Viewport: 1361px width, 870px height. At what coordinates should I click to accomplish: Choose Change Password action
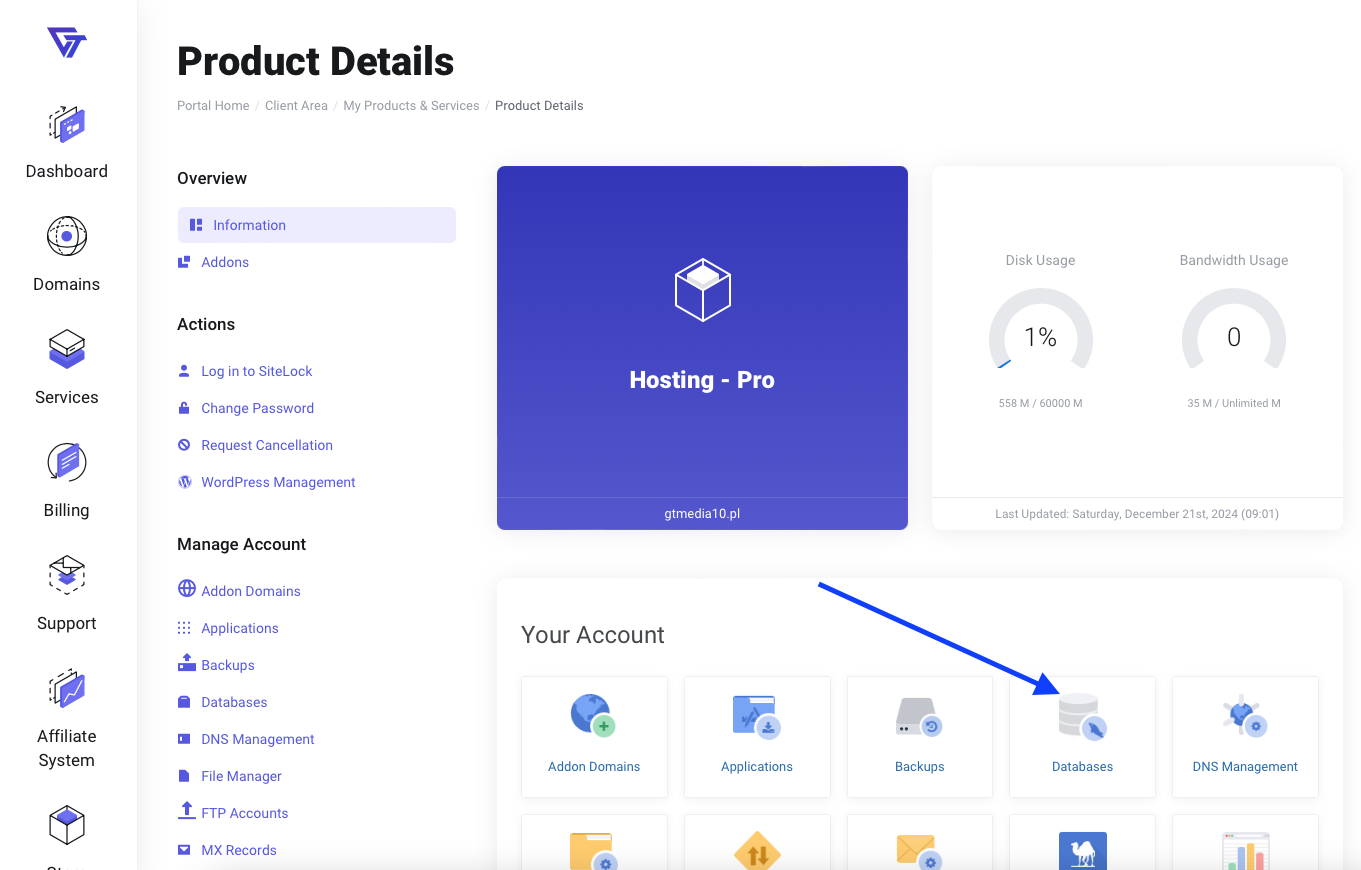258,408
